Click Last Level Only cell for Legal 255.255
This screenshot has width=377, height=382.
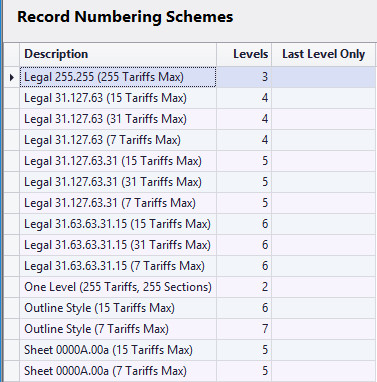[x=324, y=77]
